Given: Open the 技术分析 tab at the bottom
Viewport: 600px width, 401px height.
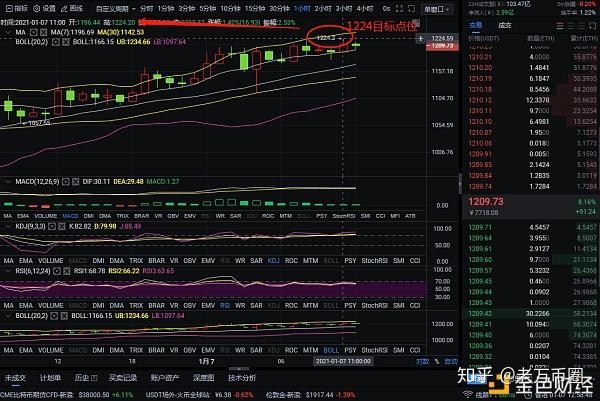Looking at the screenshot, I should [x=240, y=378].
